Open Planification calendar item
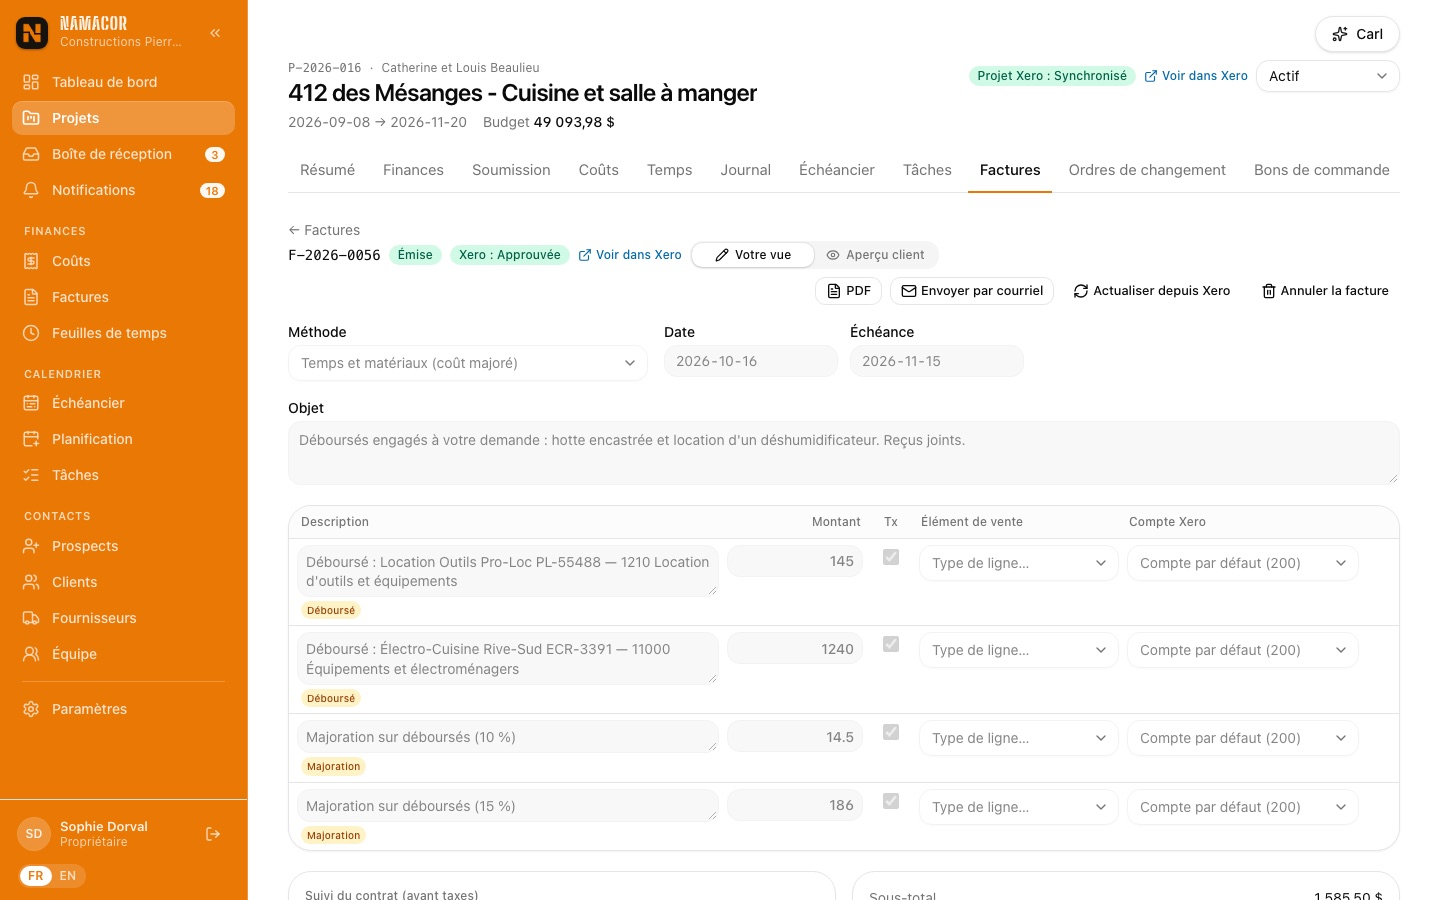This screenshot has height=900, width=1440. (x=123, y=439)
